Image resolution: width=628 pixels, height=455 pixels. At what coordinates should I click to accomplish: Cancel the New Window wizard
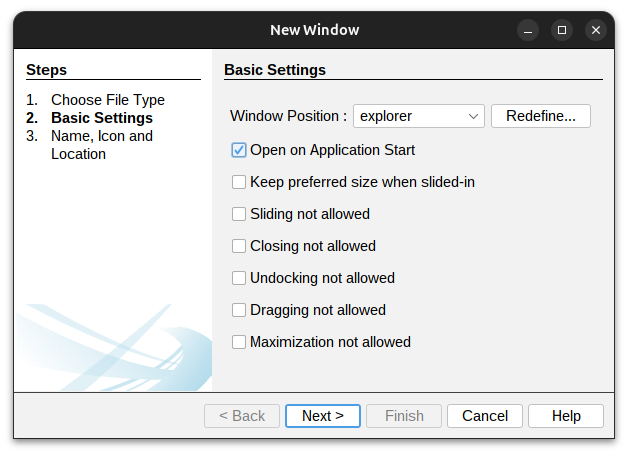tap(485, 416)
